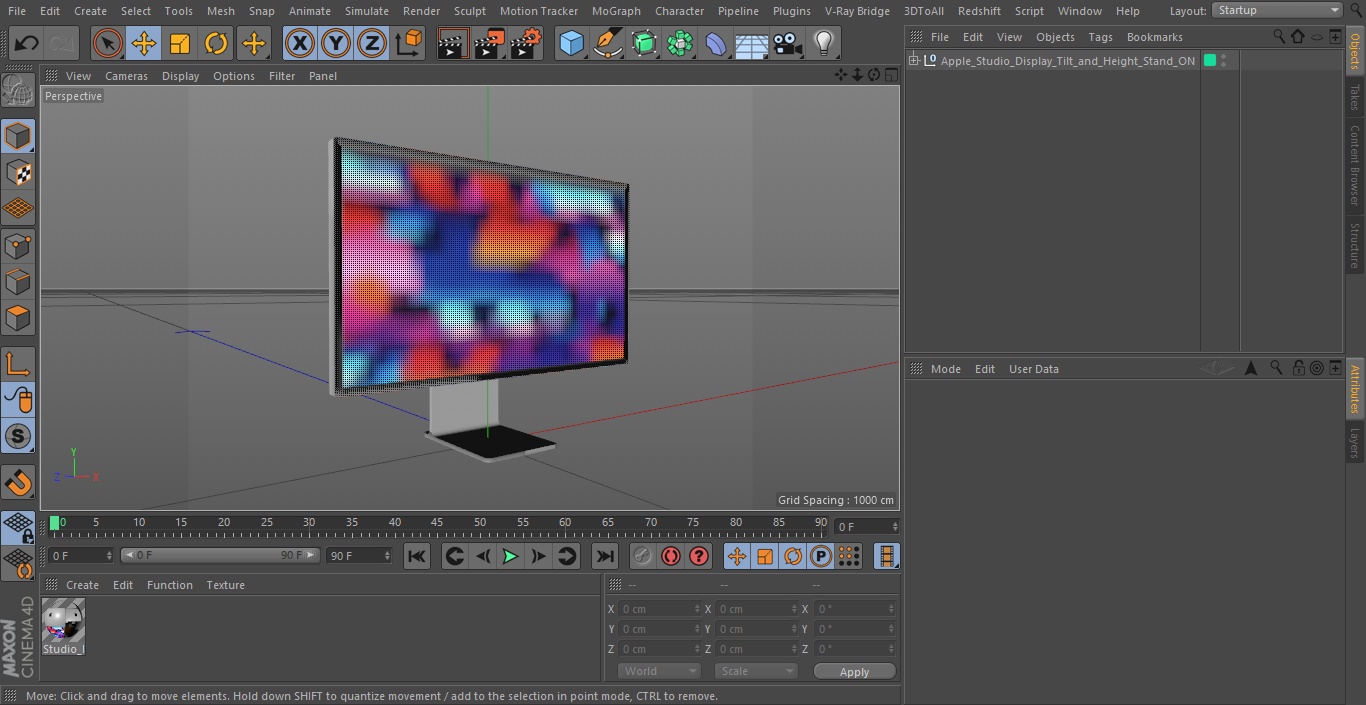Toggle Y axis lock

pyautogui.click(x=336, y=43)
